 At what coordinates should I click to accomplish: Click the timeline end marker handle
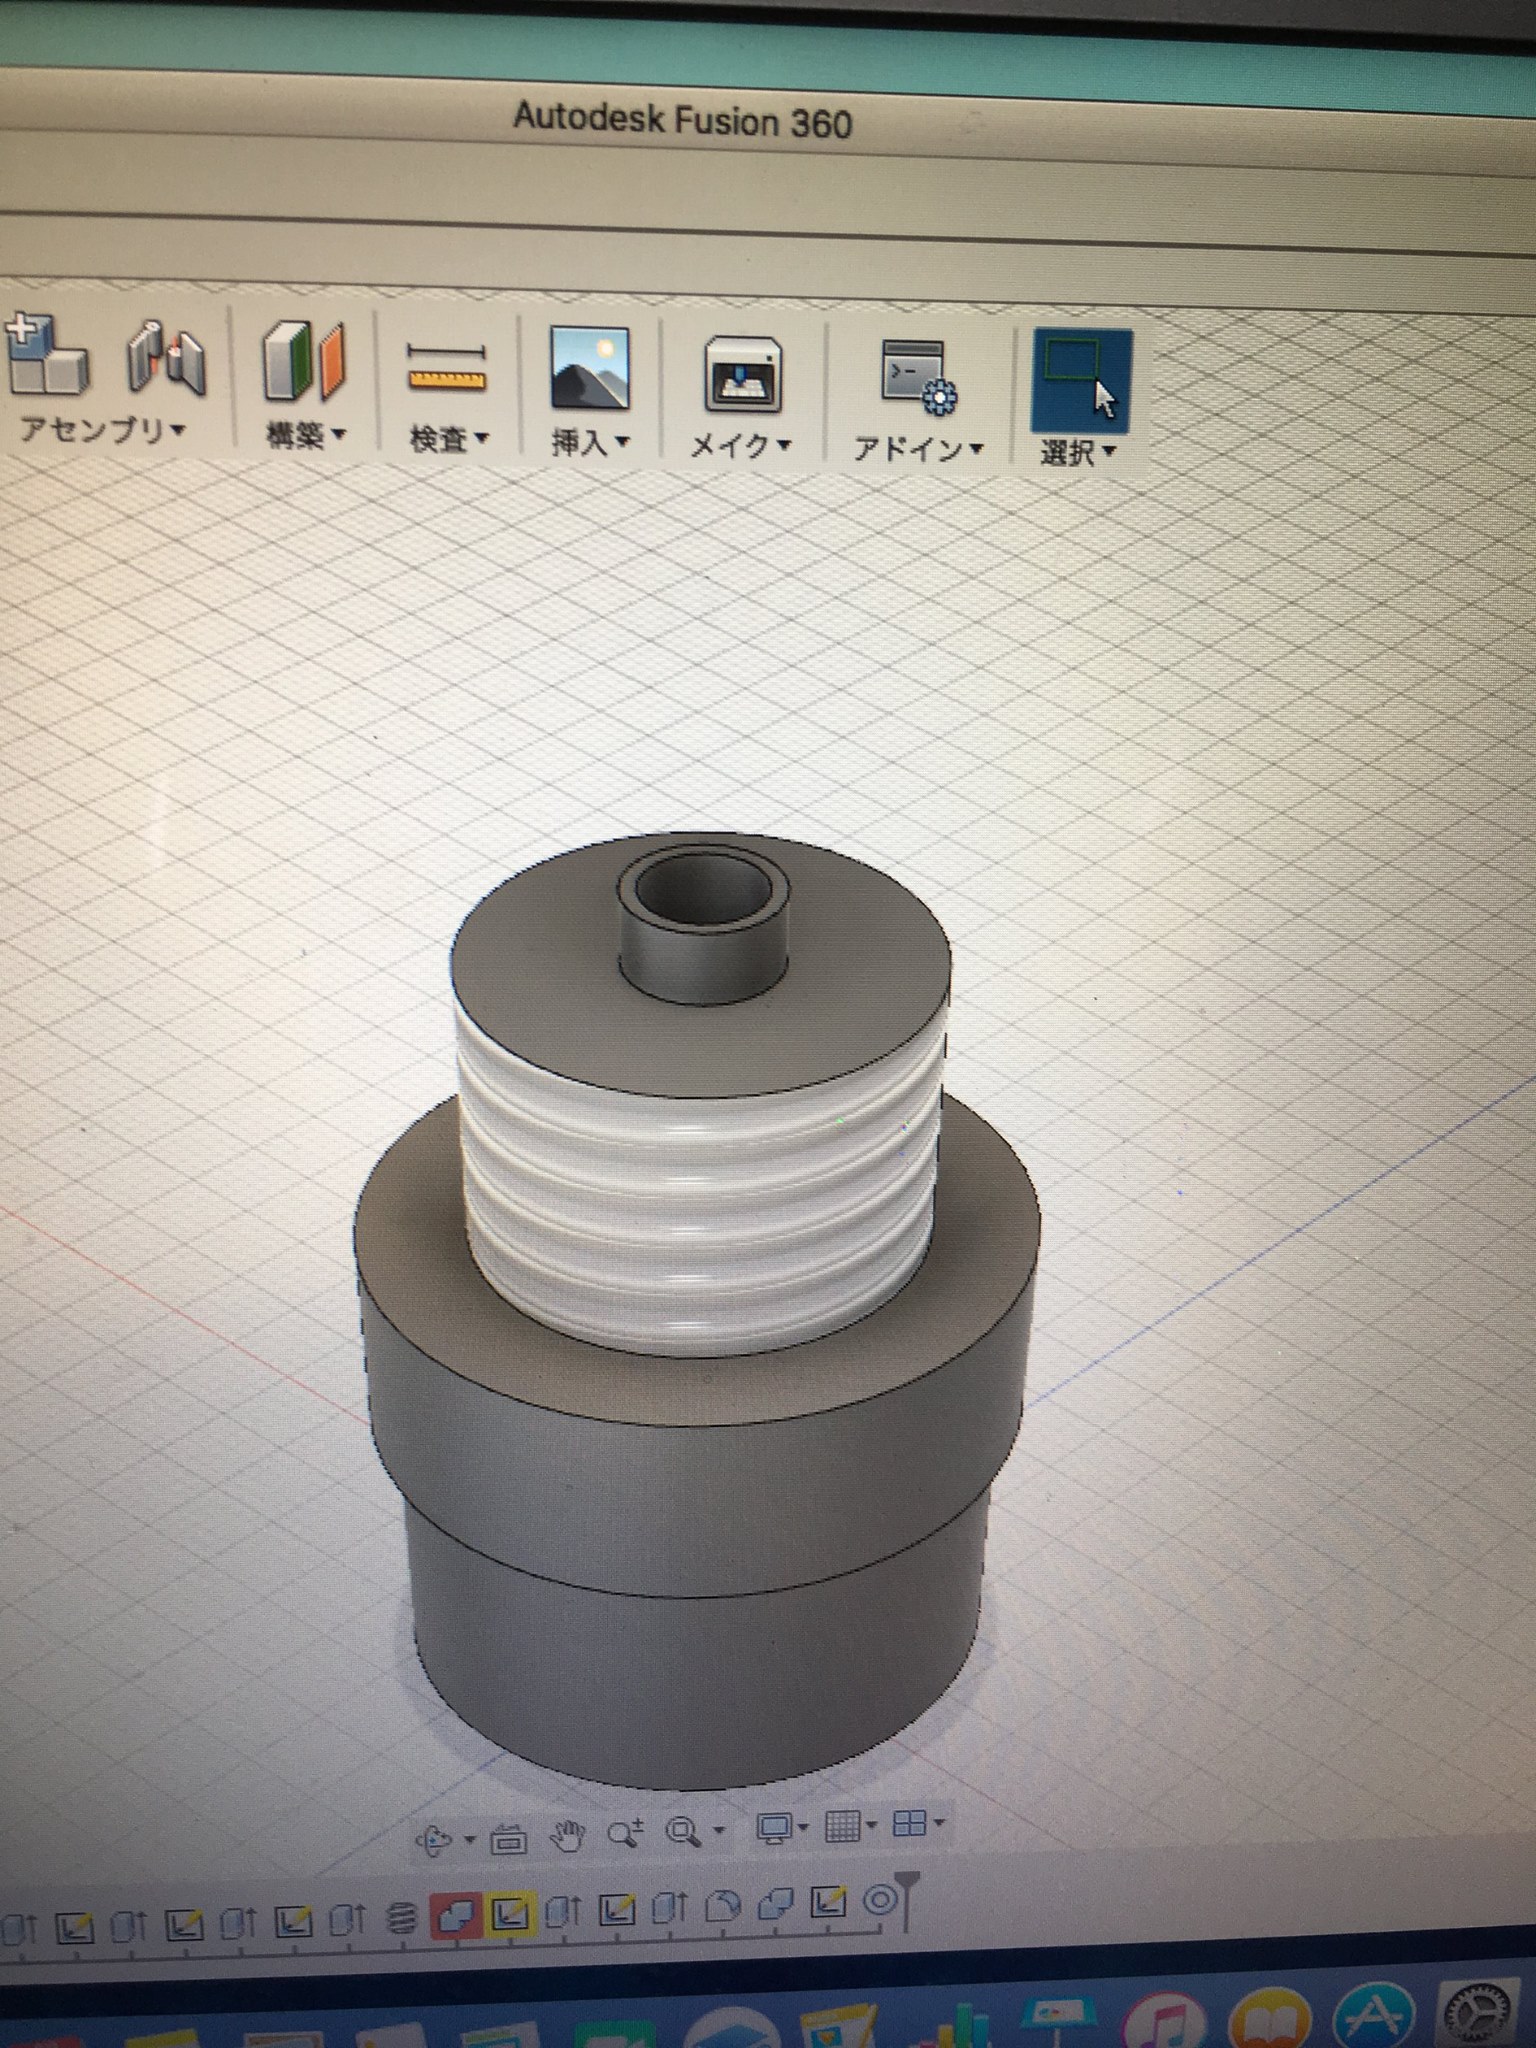tap(906, 1899)
